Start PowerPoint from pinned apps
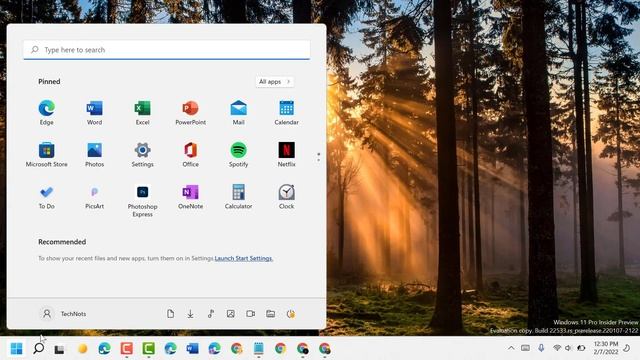640x360 pixels. [x=191, y=112]
